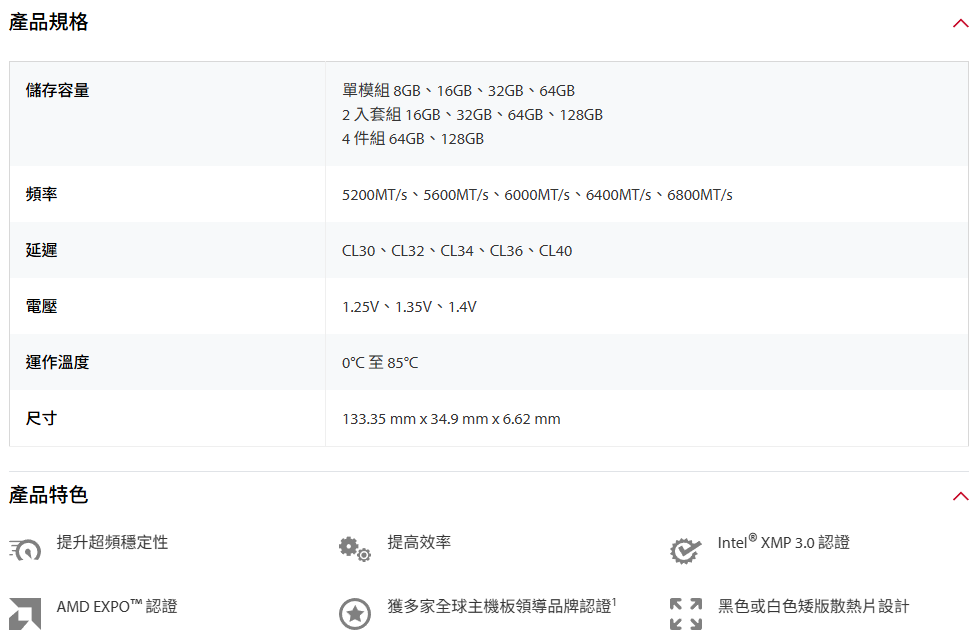Click the speedometer icon for overclocking stability
The width and height of the screenshot is (977, 644).
pos(26,549)
